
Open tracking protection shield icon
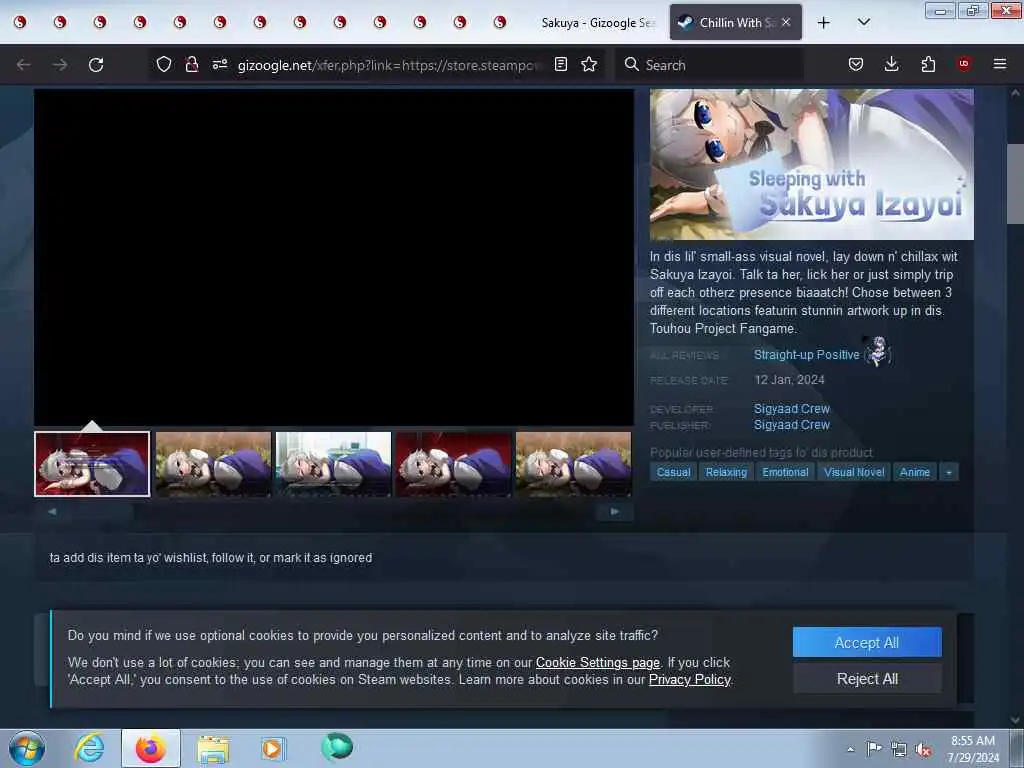pos(164,64)
